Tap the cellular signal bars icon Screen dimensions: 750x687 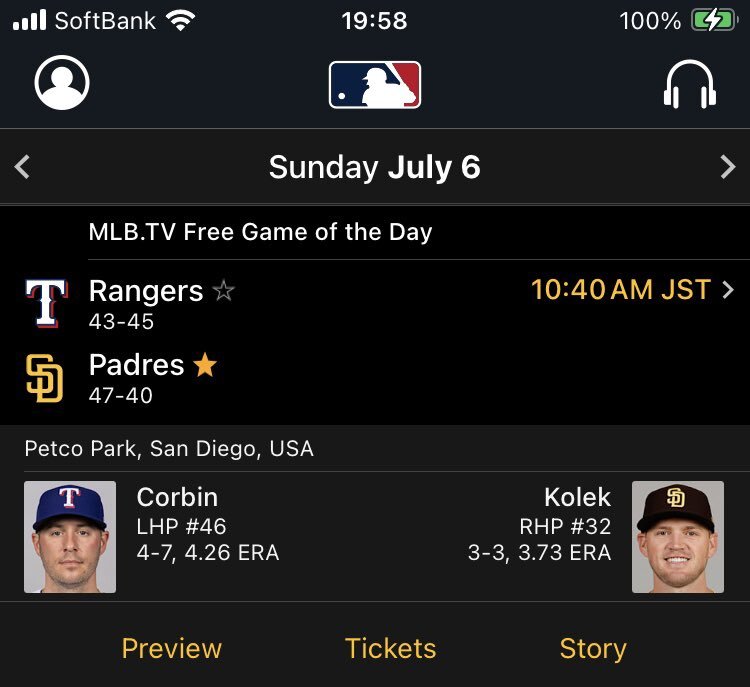[30, 20]
